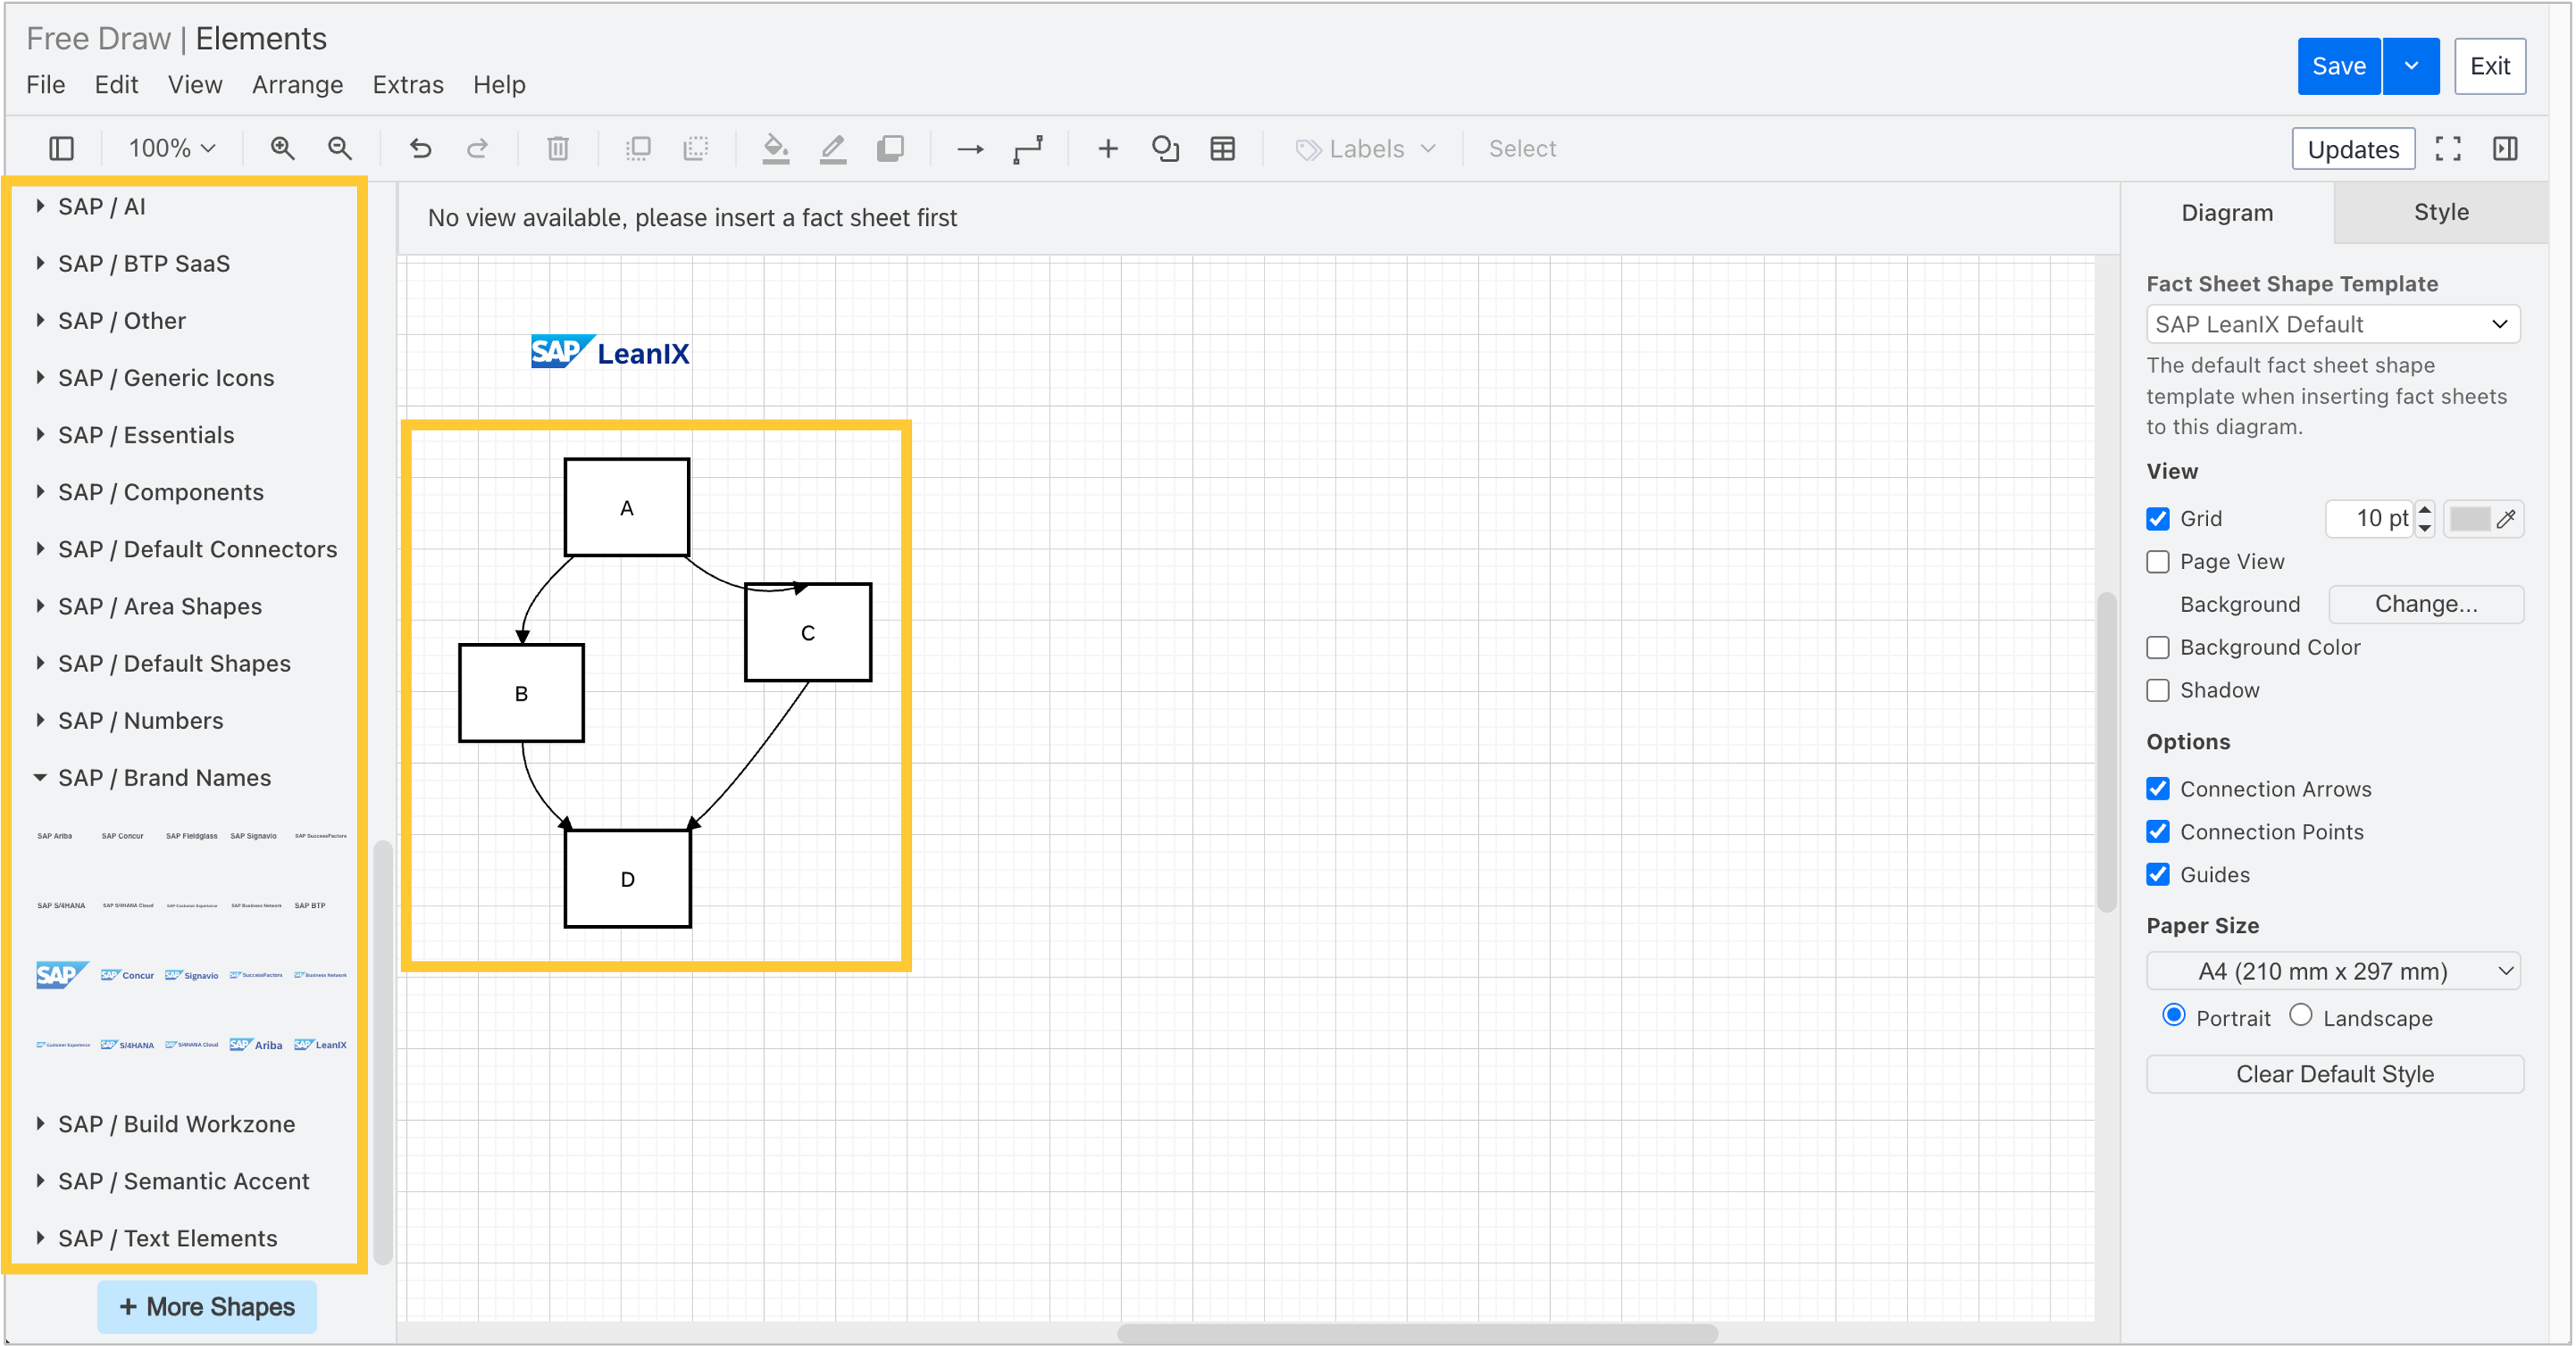
Task: Select the Landscape orientation radio button
Action: [2300, 1016]
